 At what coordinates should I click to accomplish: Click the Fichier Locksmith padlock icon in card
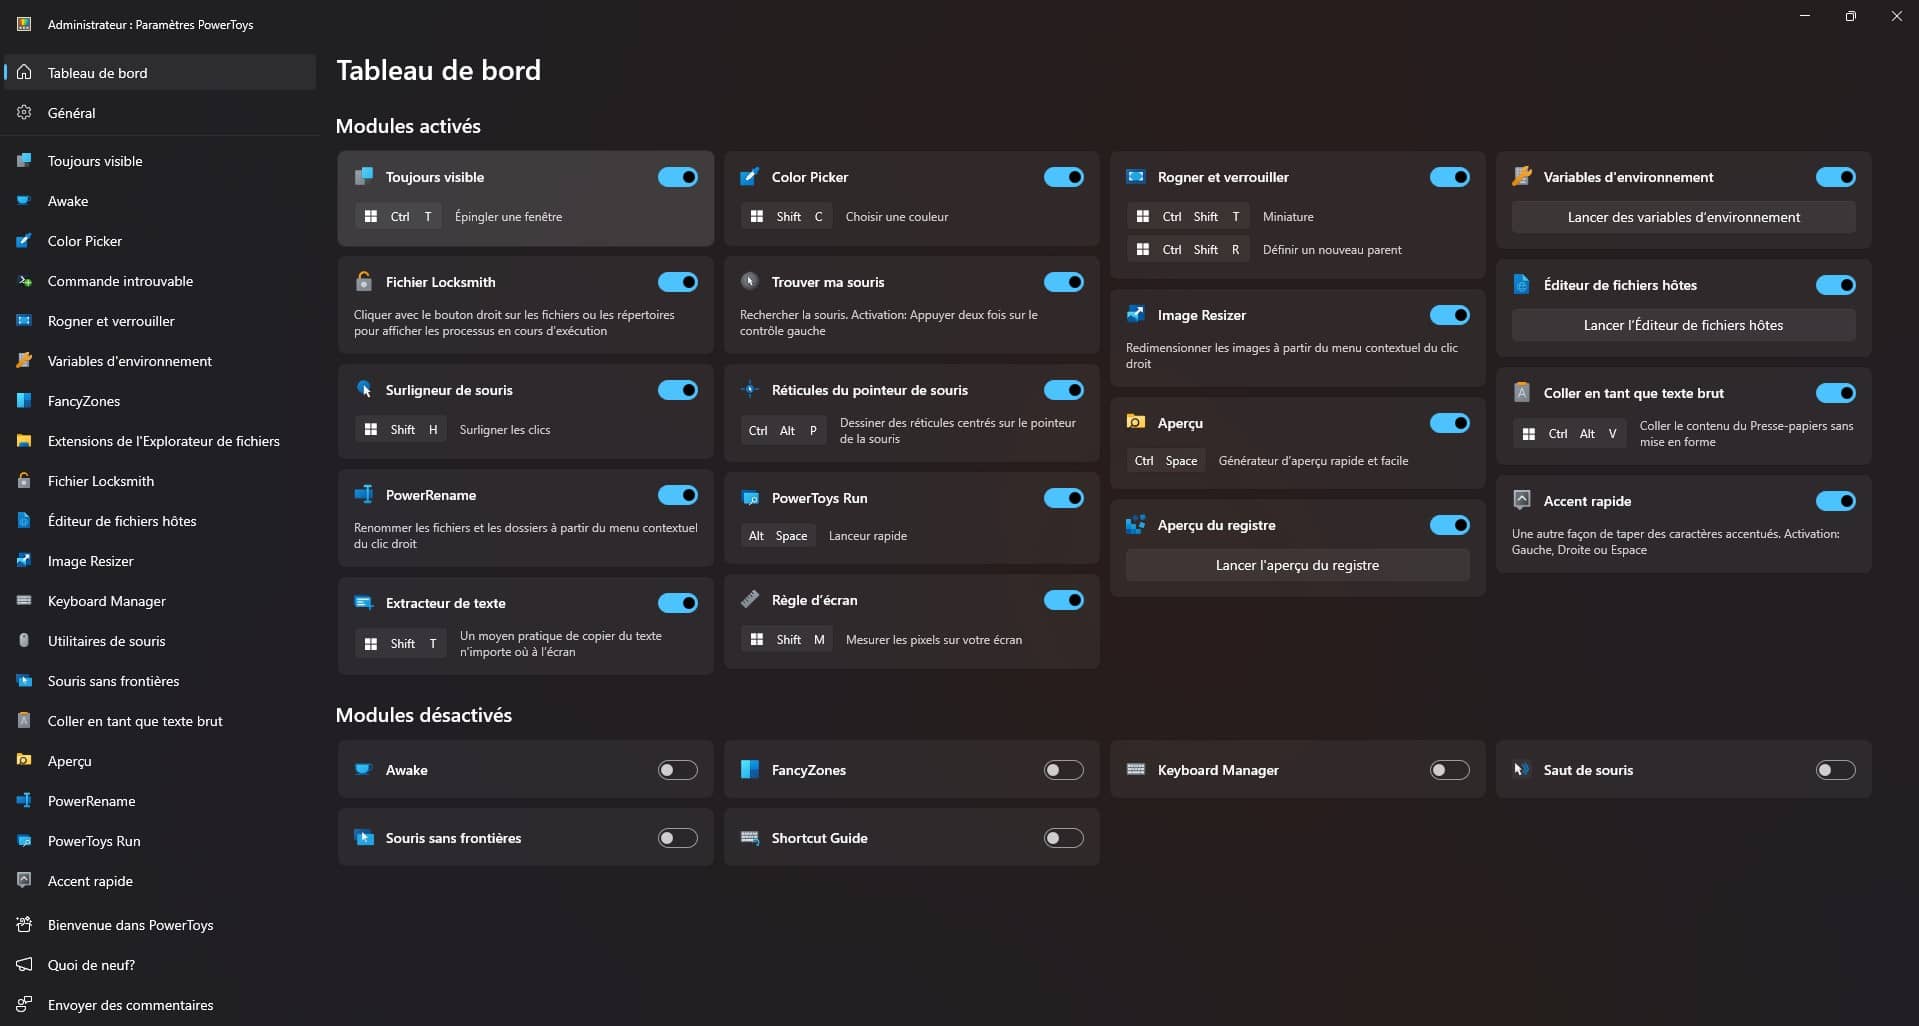[364, 282]
